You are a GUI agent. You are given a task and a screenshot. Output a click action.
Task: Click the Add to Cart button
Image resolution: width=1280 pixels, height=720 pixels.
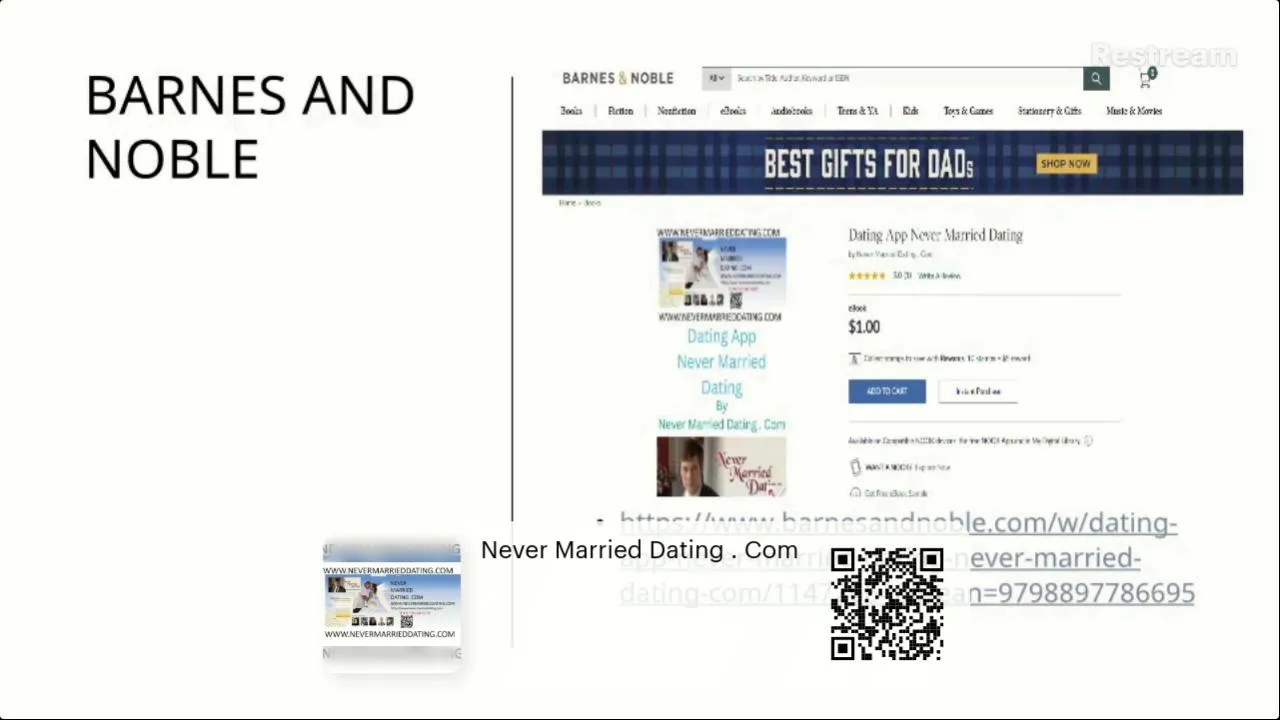tap(887, 391)
